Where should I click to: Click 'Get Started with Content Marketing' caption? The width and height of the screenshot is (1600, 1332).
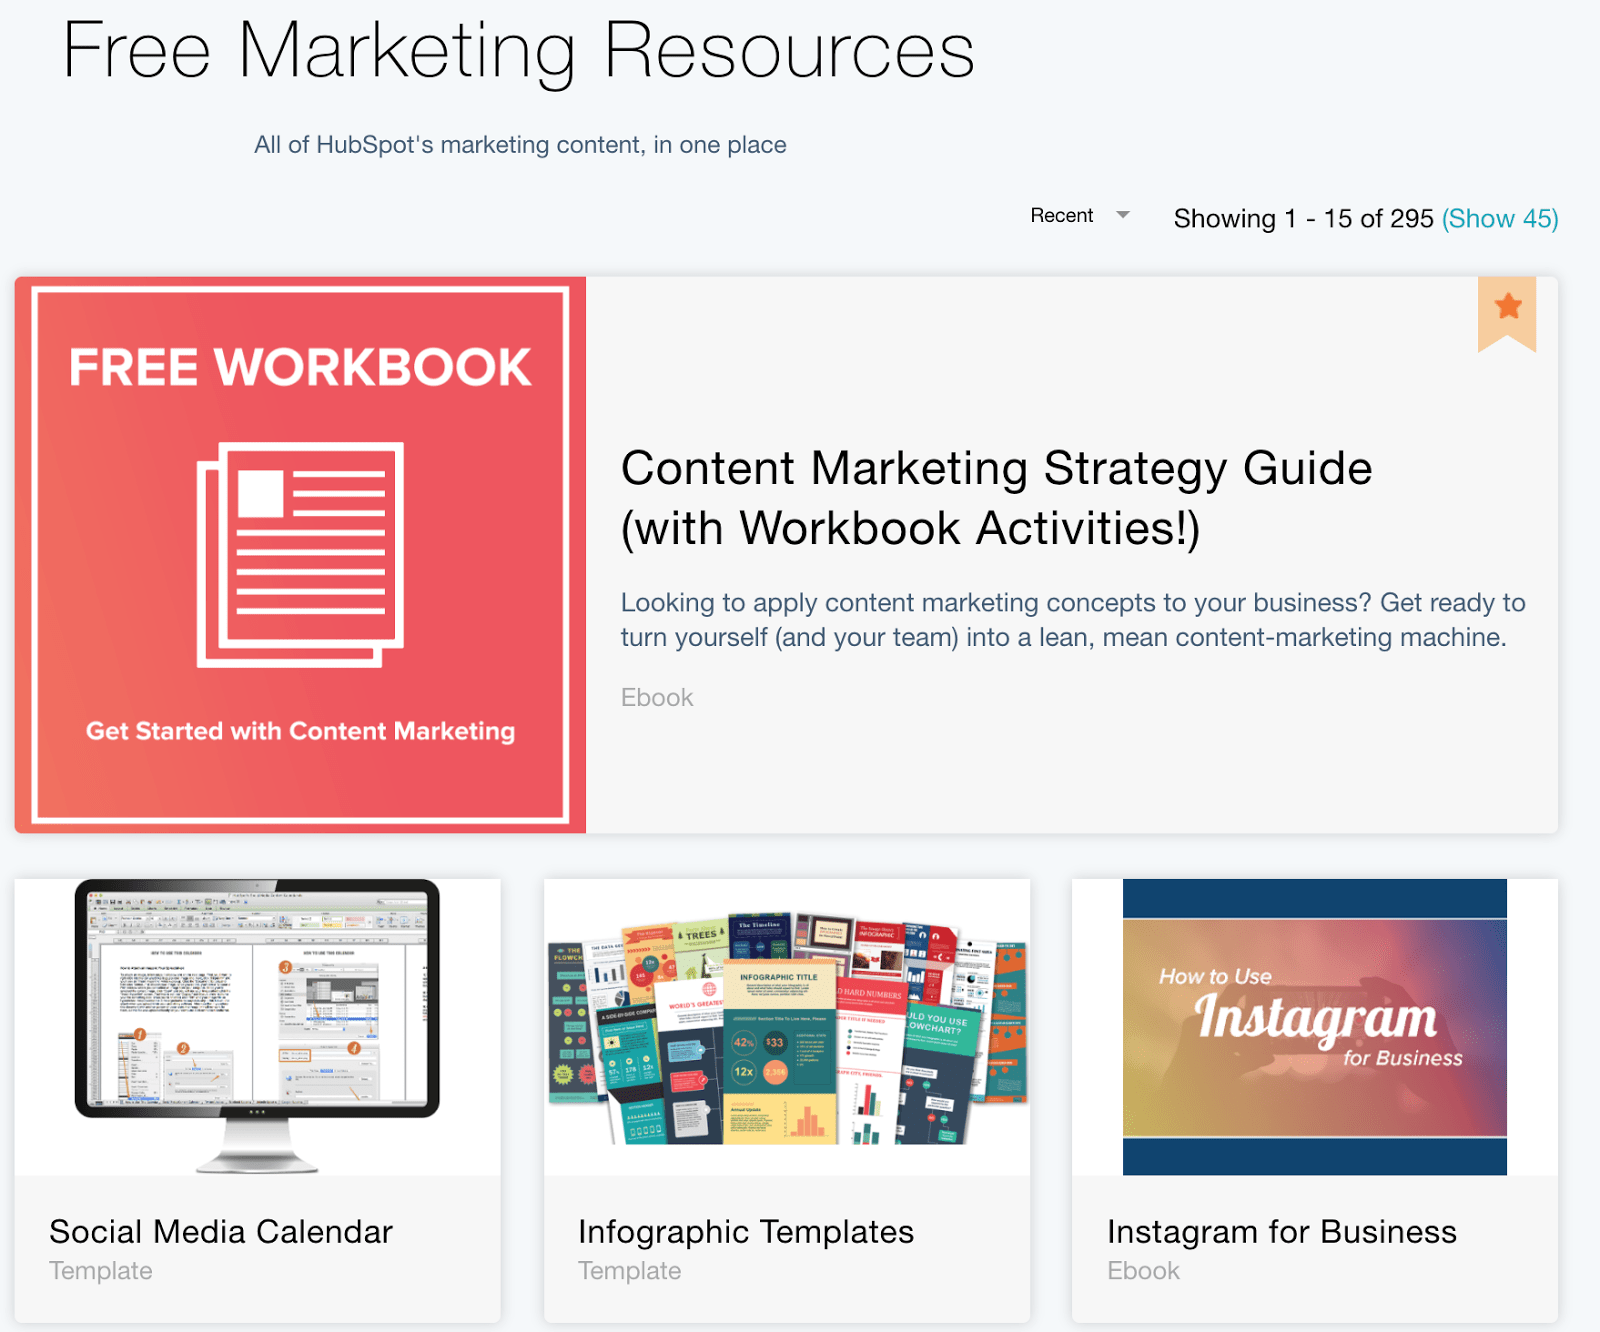pos(300,732)
